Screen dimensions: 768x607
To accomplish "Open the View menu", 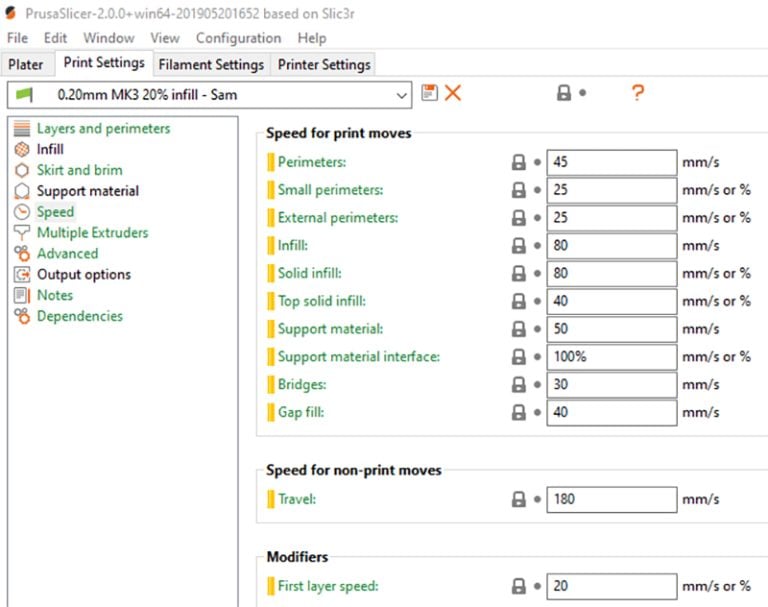I will pyautogui.click(x=165, y=38).
